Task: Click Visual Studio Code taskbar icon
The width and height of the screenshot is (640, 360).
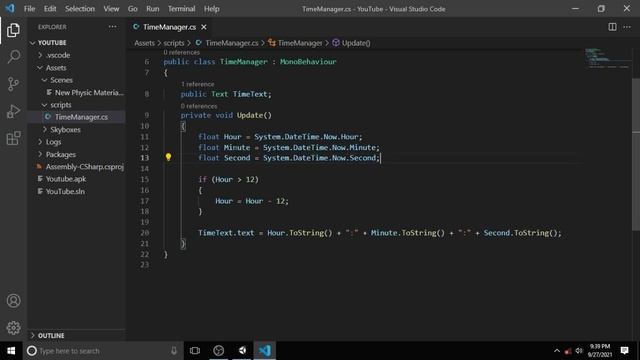Action: tap(264, 351)
